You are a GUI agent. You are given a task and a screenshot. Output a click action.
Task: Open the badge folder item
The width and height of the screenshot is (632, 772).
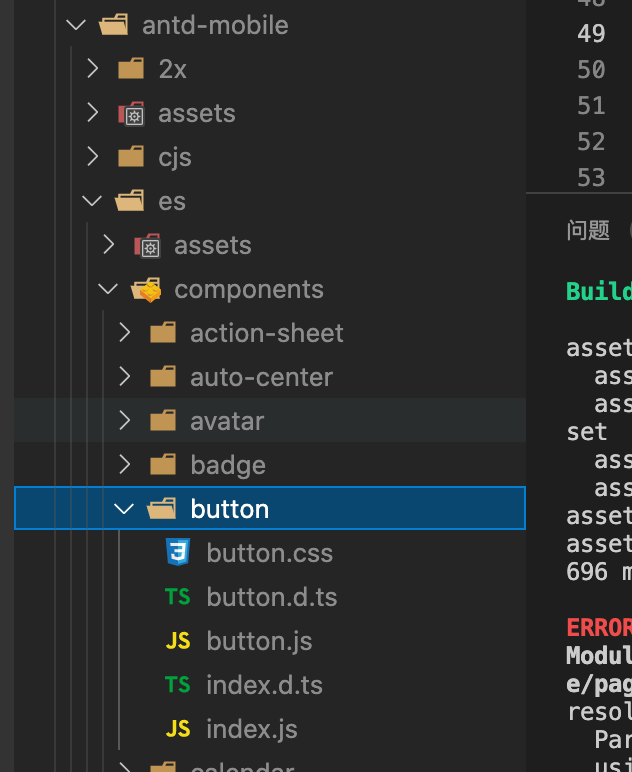[x=227, y=465]
